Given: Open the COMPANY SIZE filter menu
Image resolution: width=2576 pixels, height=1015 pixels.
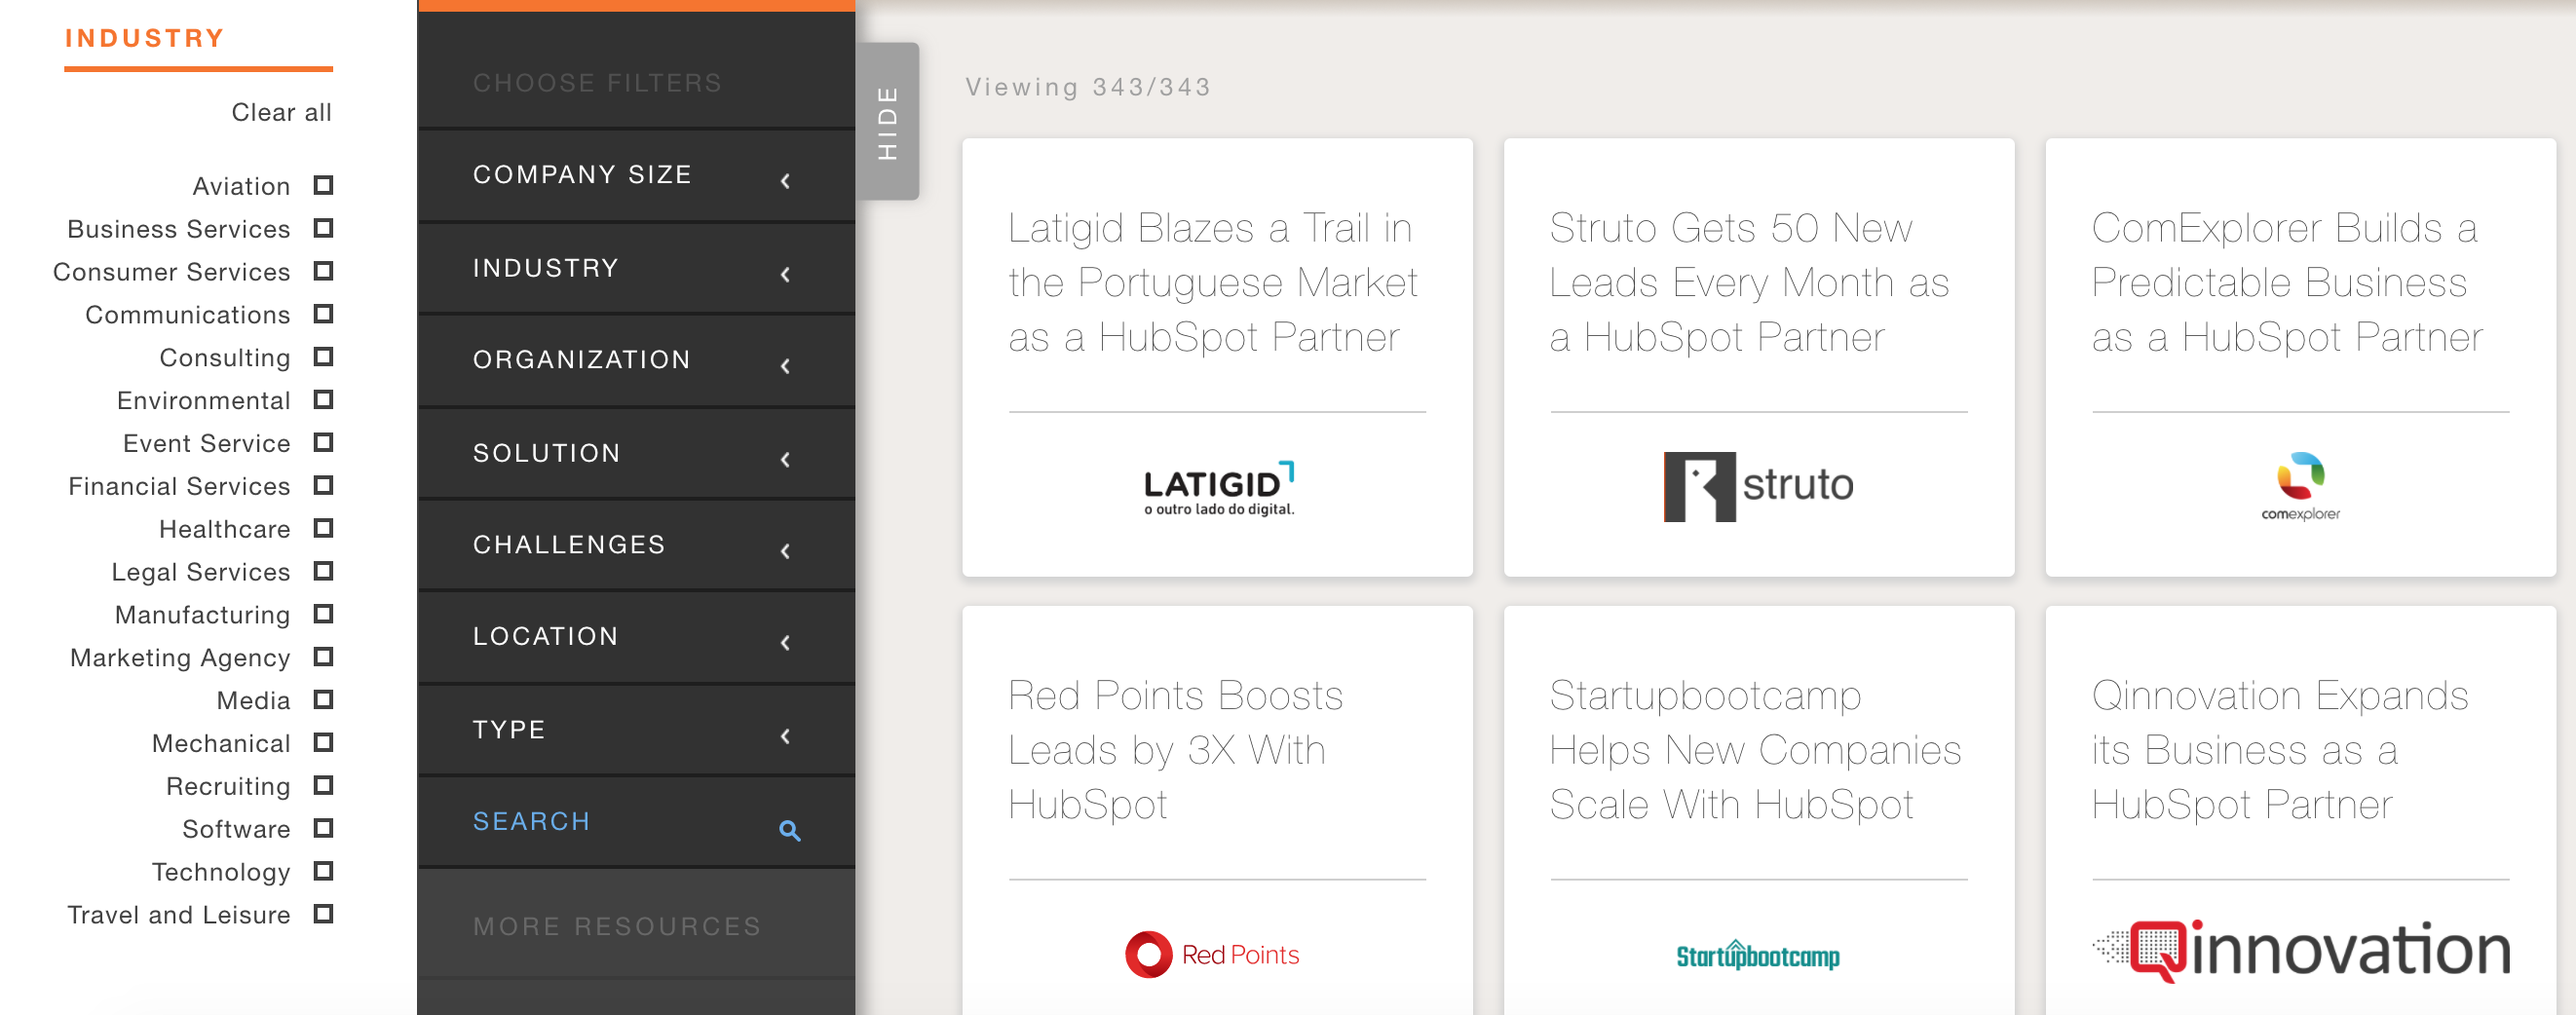Looking at the screenshot, I should coord(636,176).
